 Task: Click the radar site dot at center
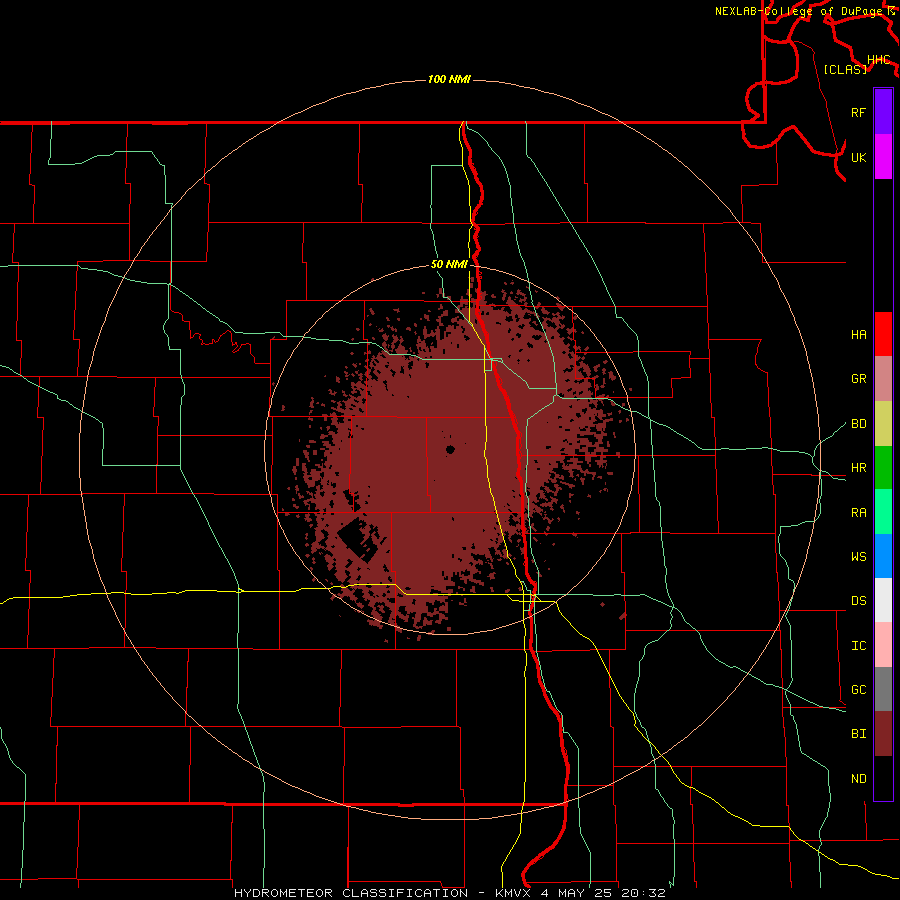[x=450, y=449]
